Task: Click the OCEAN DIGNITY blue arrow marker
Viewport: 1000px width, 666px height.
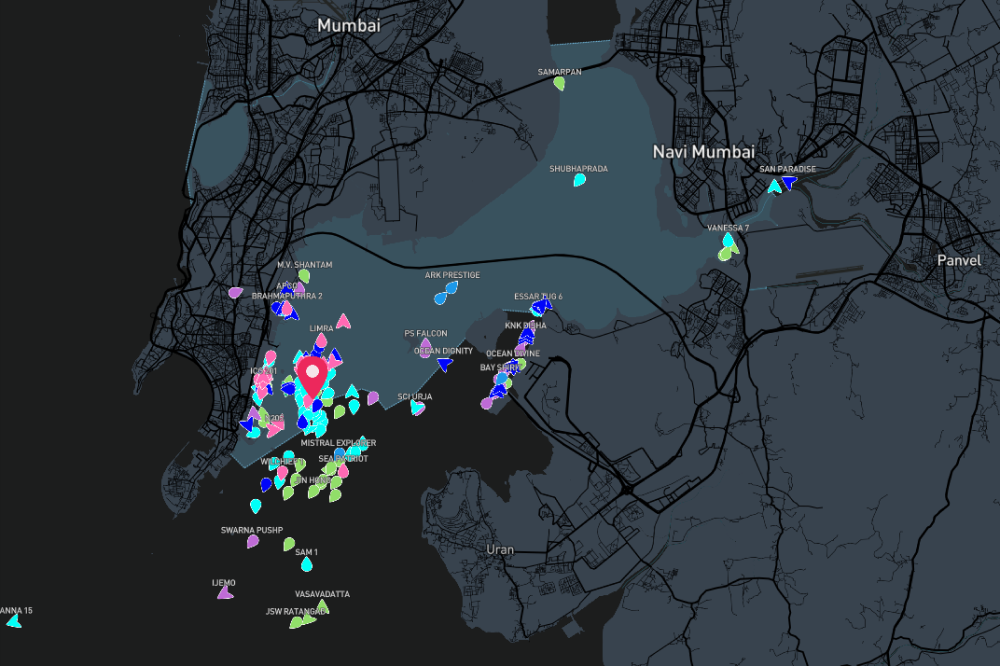Action: tap(444, 364)
